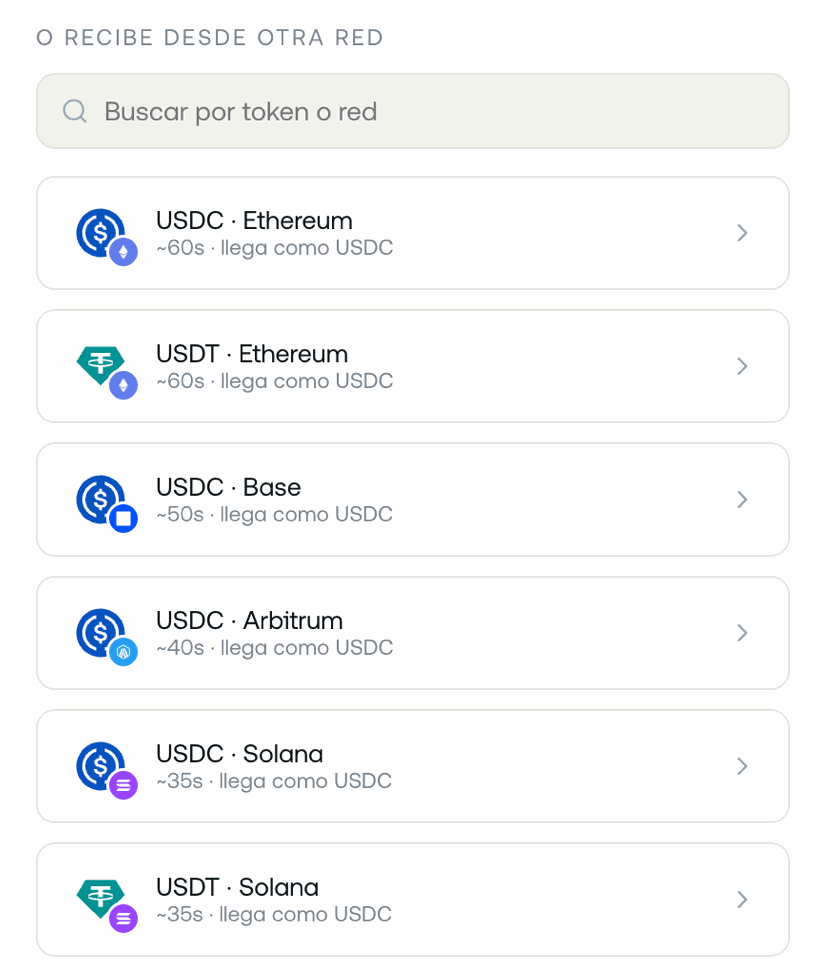Pick the USDT · Solana option
828x962 pixels.
tap(413, 899)
